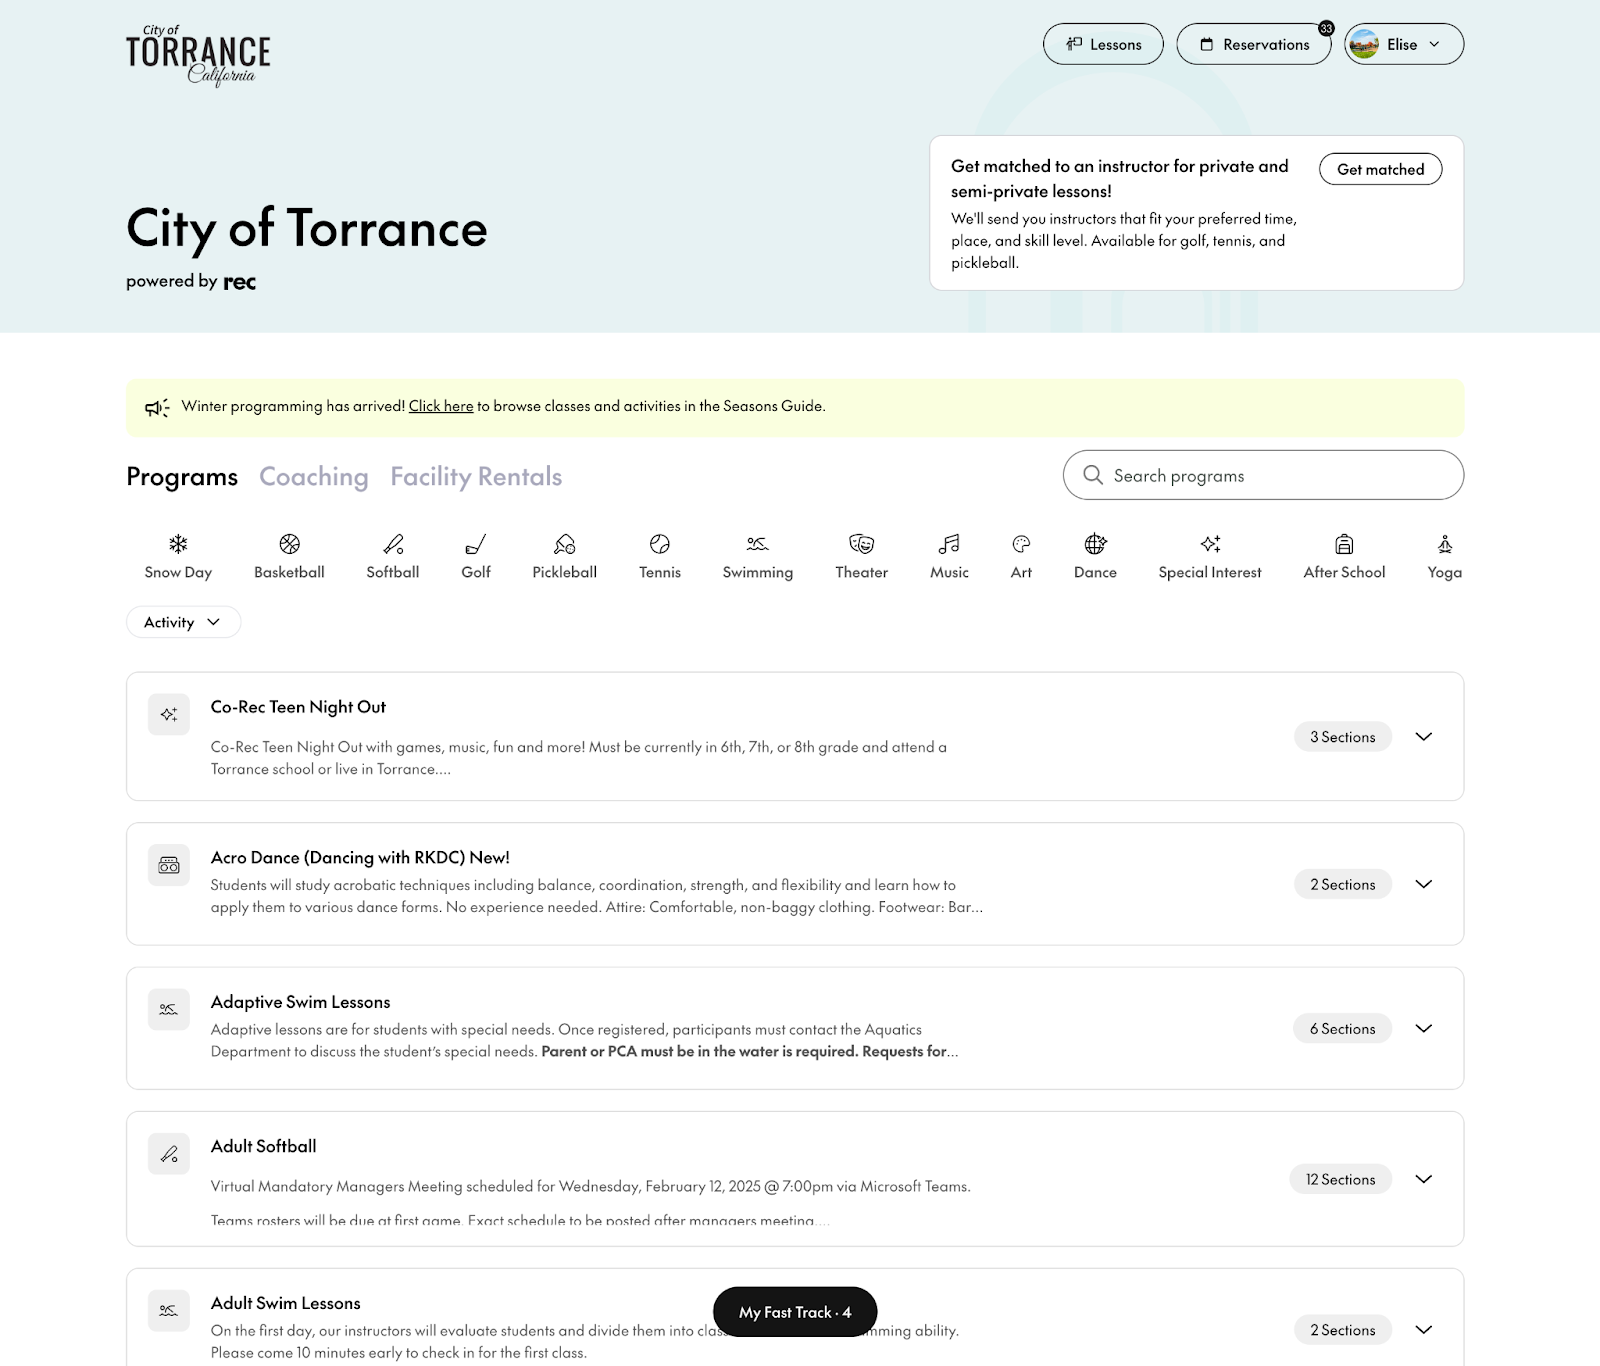Click the powered by rec logo
Screen dimensions: 1600x1366
[191, 281]
